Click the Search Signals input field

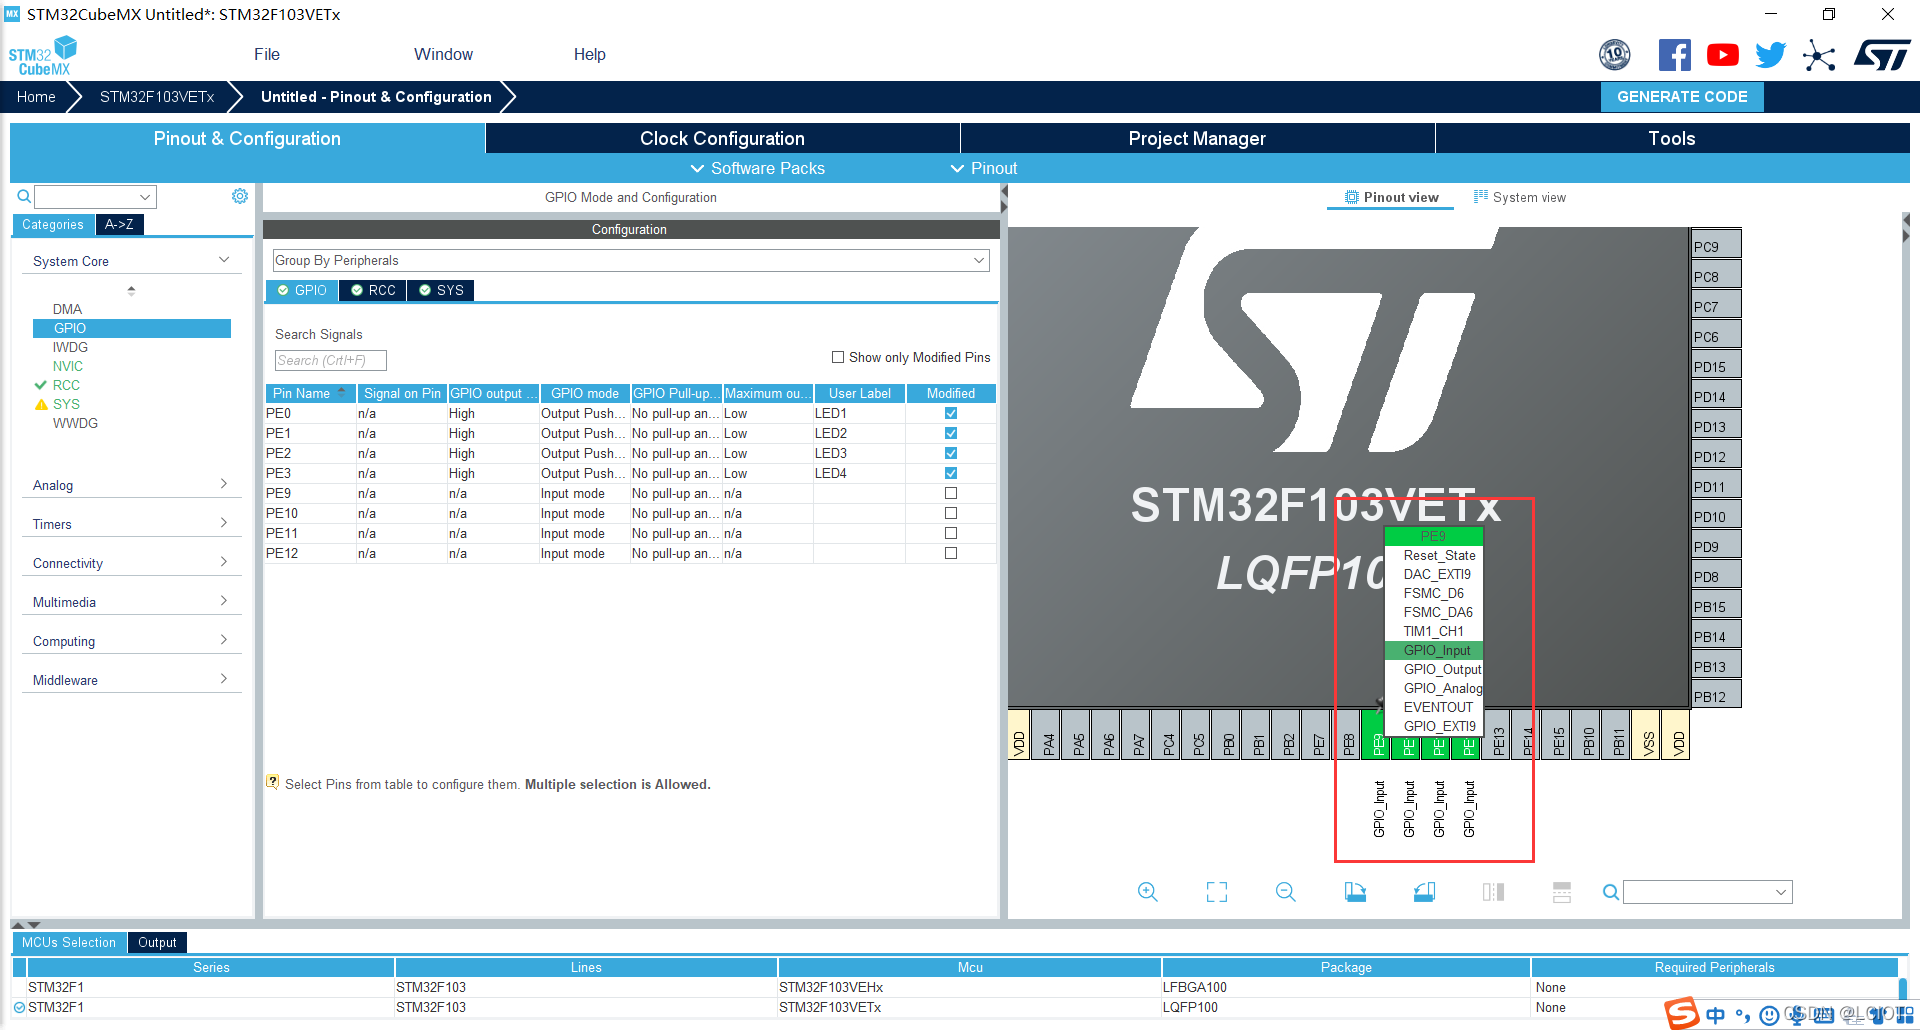pyautogui.click(x=330, y=360)
